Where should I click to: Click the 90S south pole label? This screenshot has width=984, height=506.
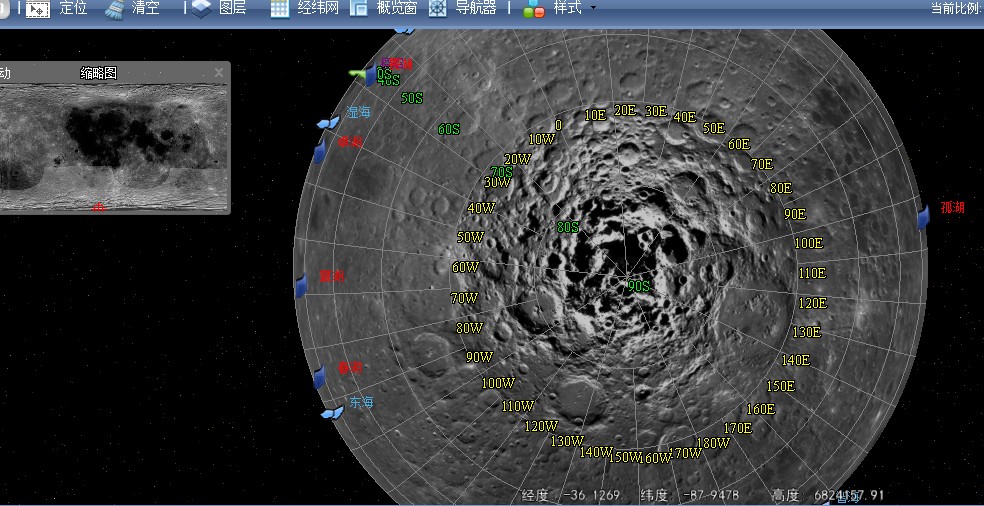click(639, 286)
